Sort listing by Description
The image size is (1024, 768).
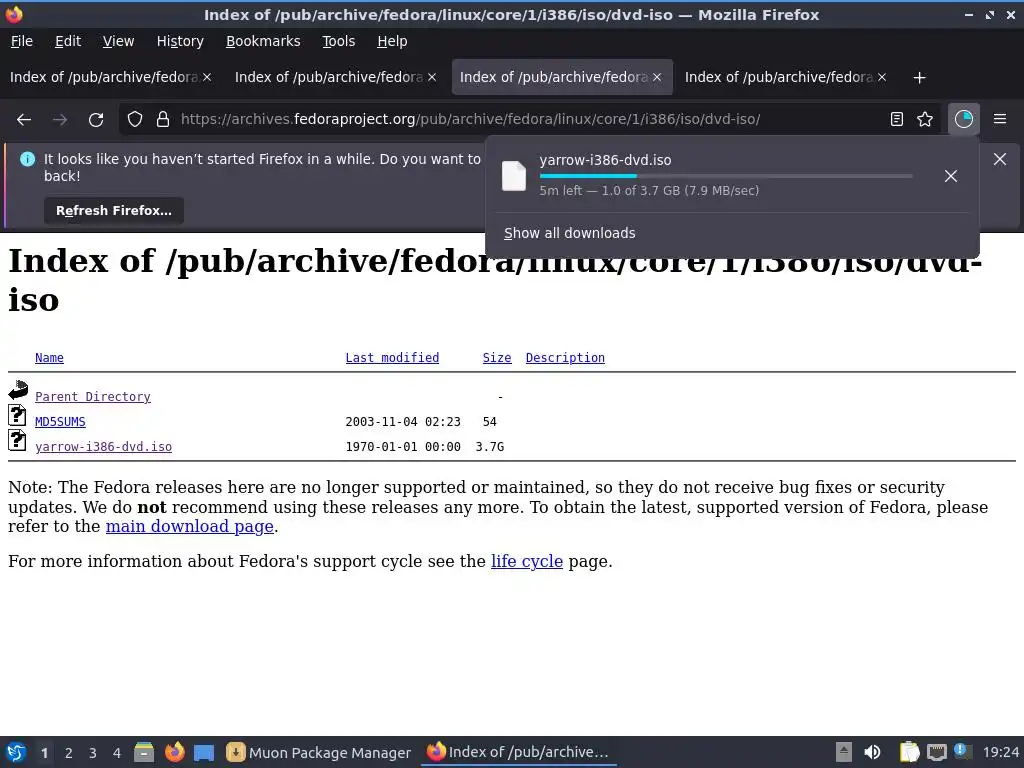(x=565, y=358)
